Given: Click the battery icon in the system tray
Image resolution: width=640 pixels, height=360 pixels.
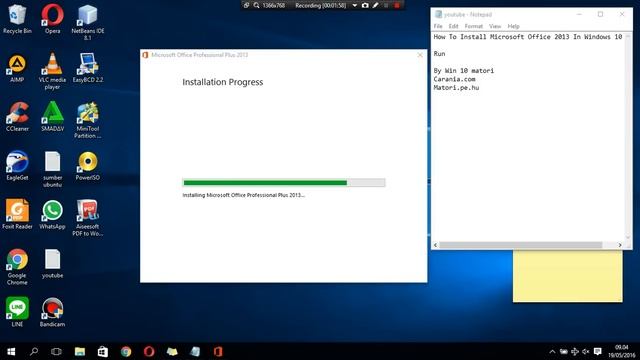Looking at the screenshot, I should click(x=563, y=351).
